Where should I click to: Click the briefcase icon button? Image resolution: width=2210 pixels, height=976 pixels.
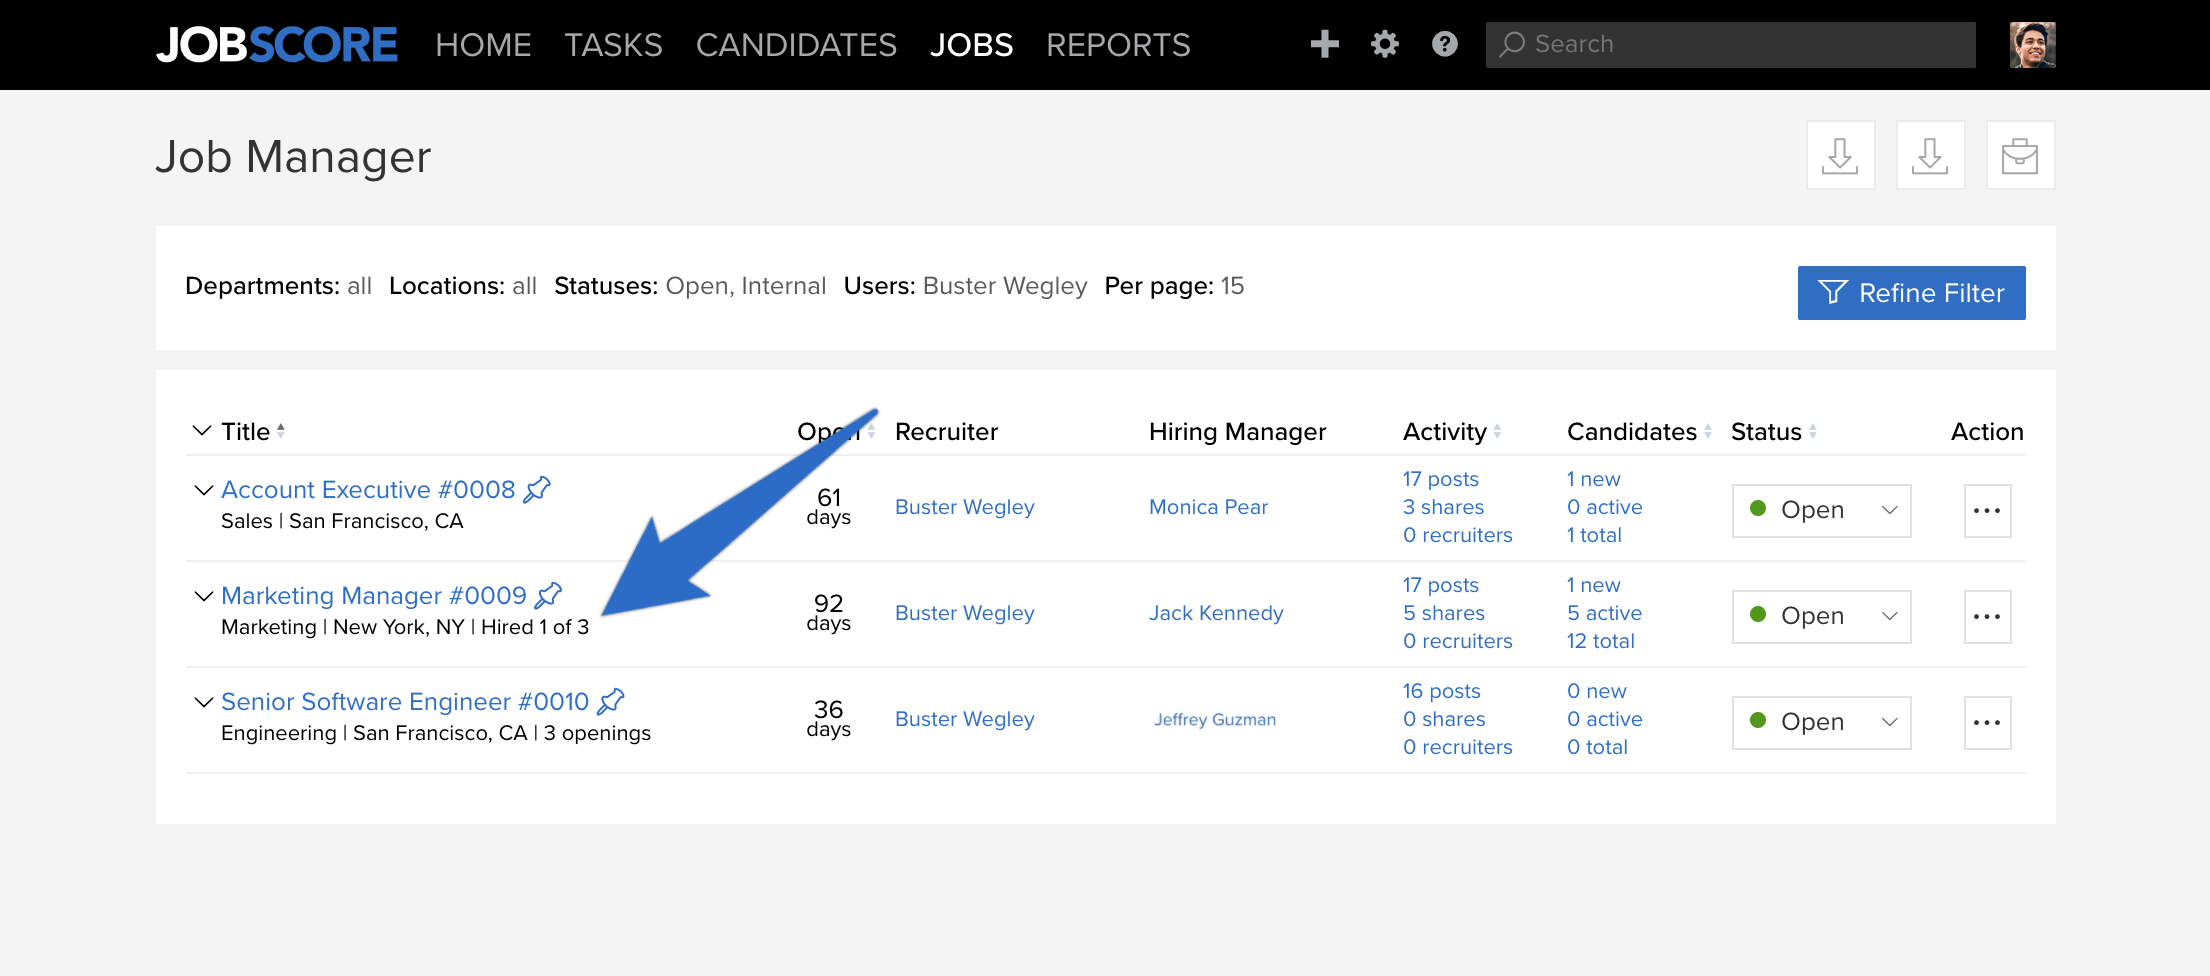tap(2020, 155)
